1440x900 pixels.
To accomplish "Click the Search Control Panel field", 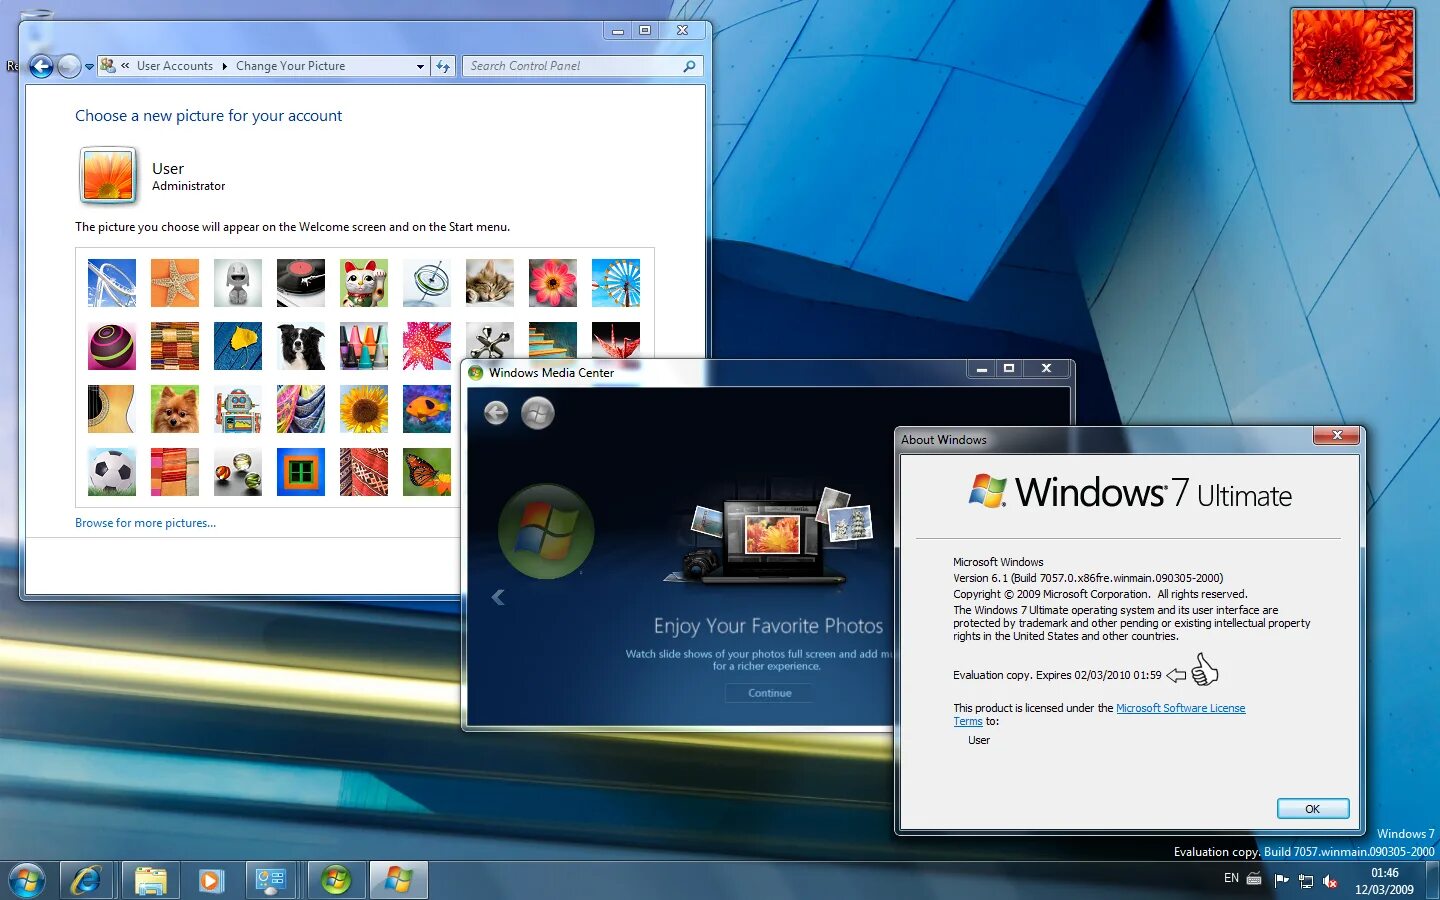I will (582, 66).
